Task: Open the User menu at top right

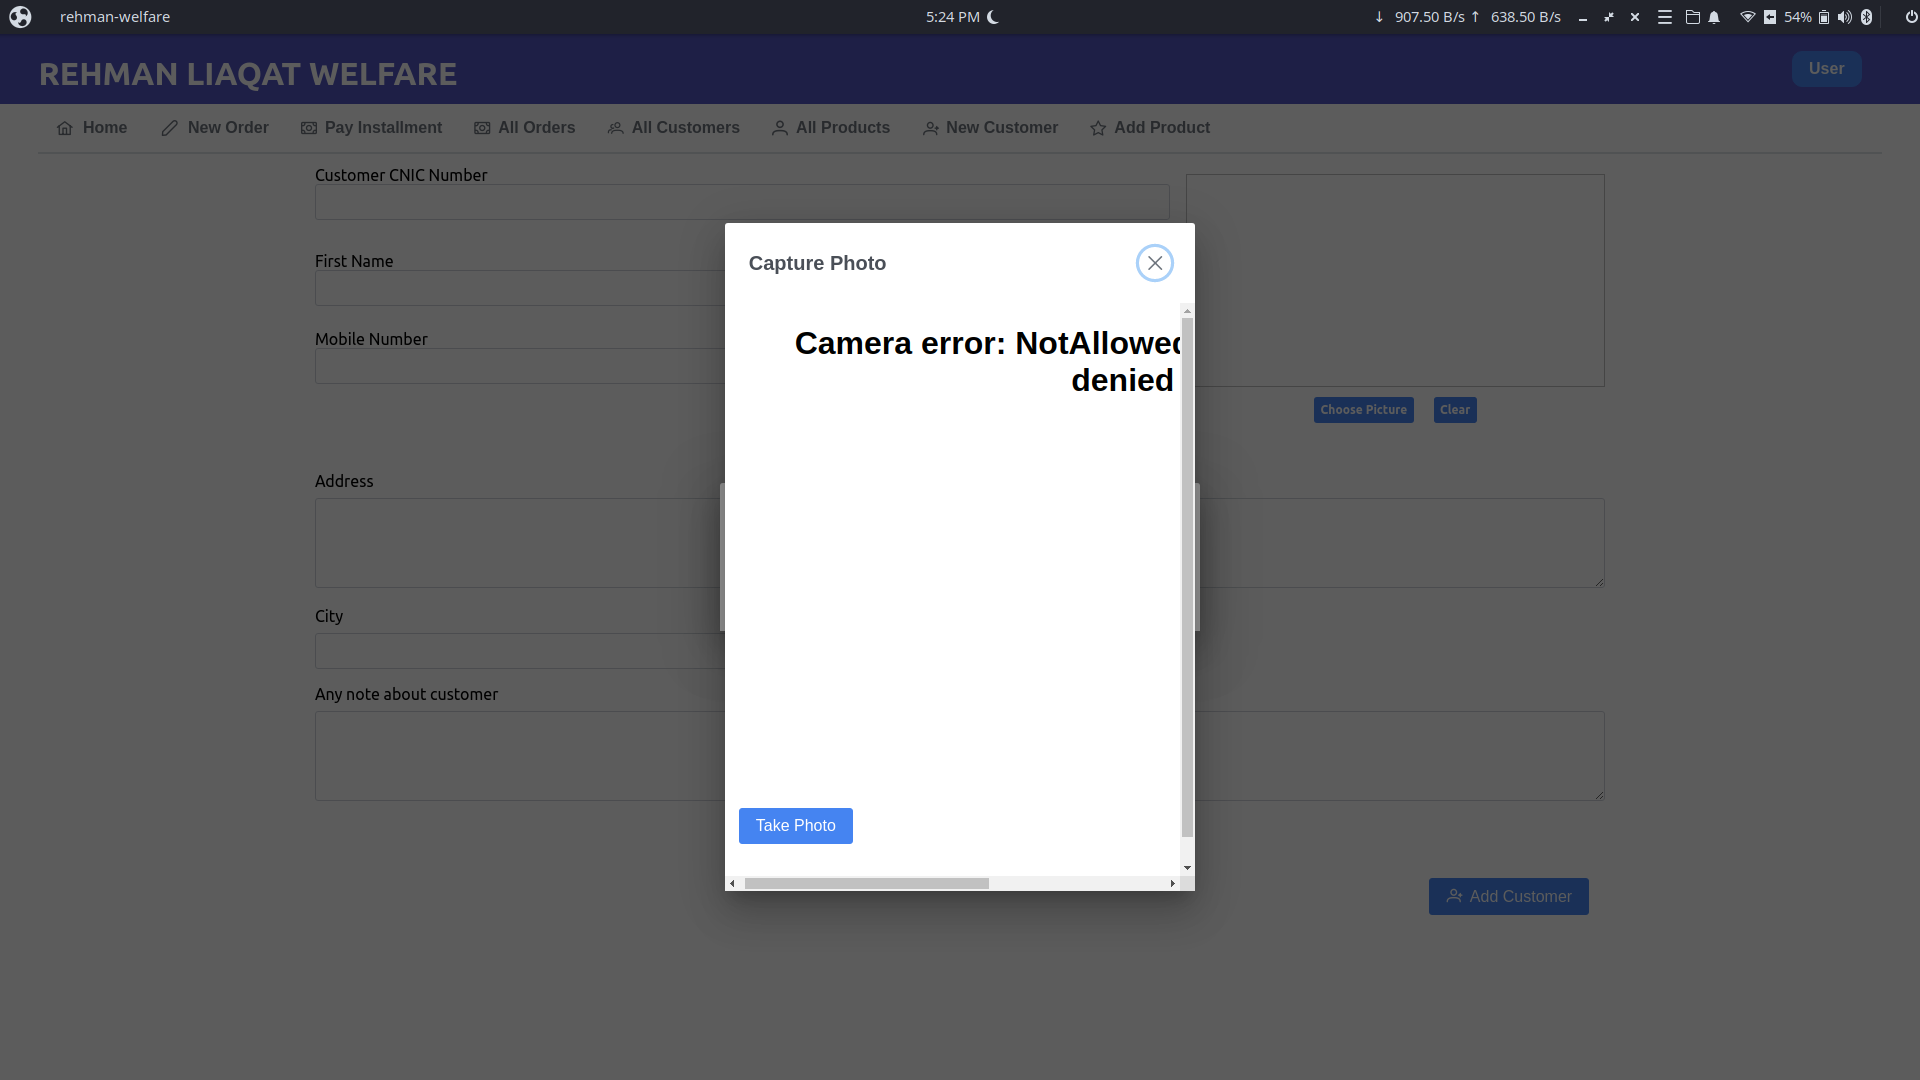Action: click(1826, 68)
